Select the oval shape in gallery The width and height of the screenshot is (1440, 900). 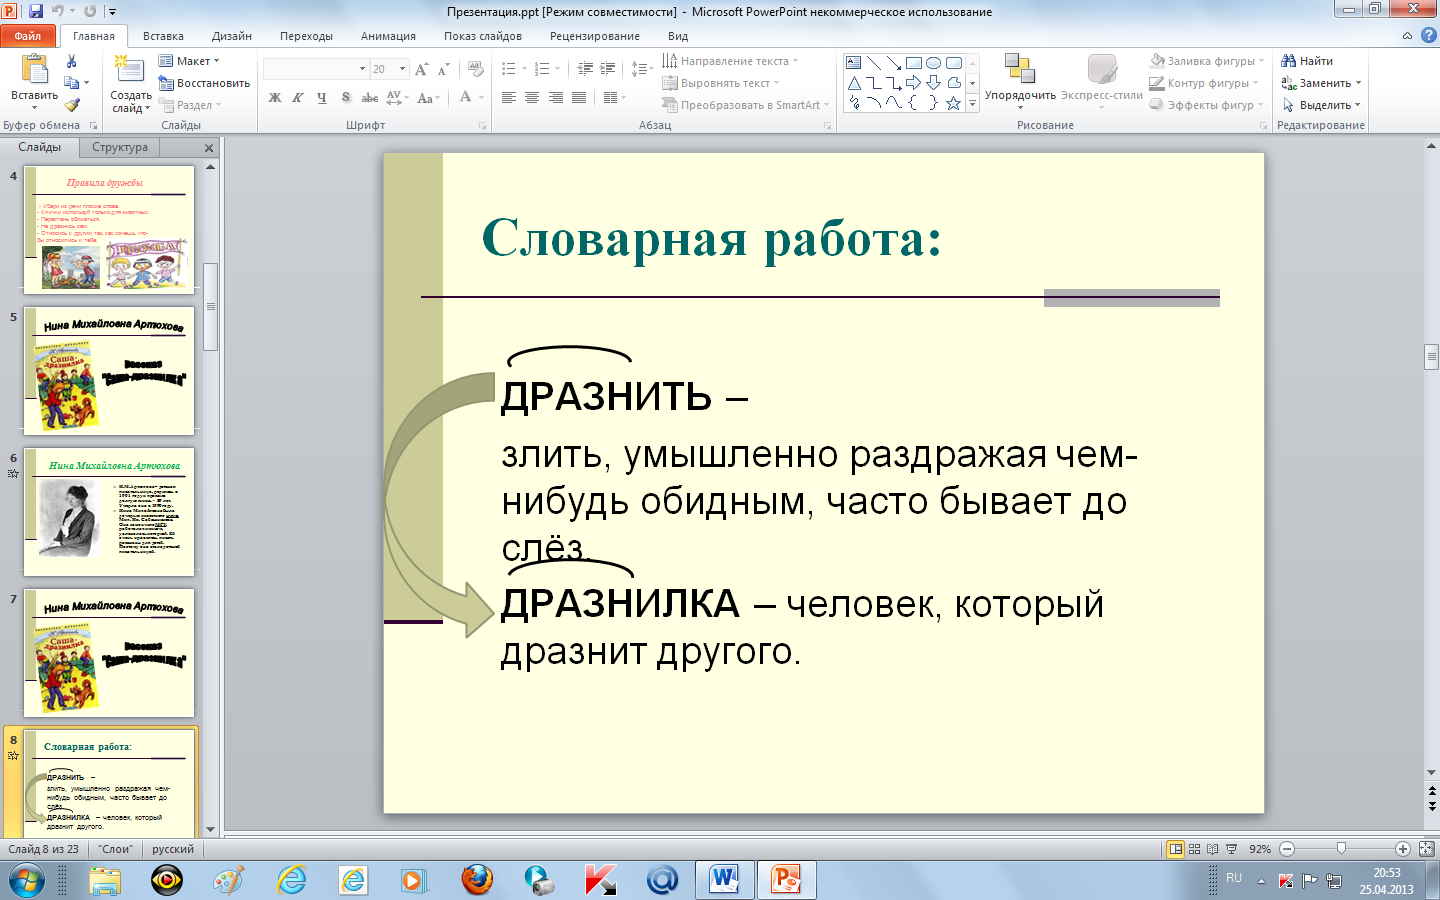(x=934, y=62)
